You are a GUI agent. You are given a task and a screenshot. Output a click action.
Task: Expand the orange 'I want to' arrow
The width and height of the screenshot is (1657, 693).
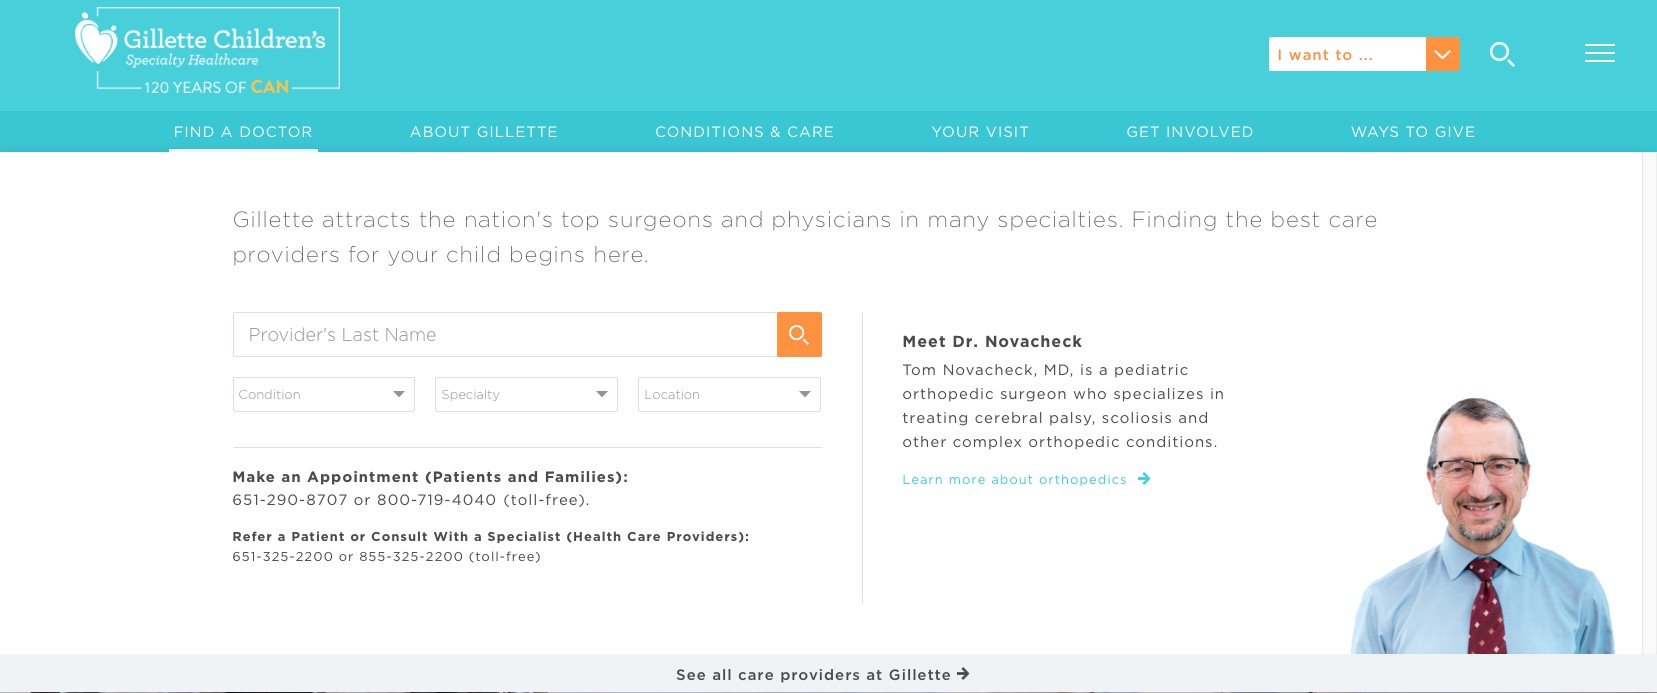click(1442, 54)
